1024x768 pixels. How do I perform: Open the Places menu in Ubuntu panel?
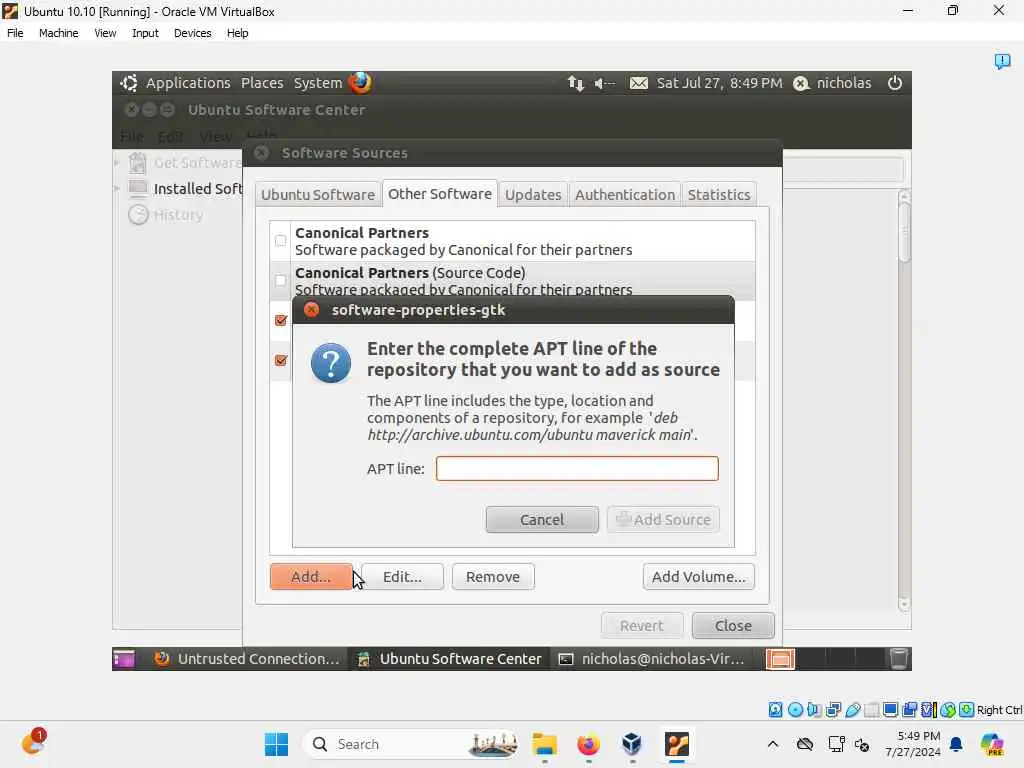click(262, 83)
